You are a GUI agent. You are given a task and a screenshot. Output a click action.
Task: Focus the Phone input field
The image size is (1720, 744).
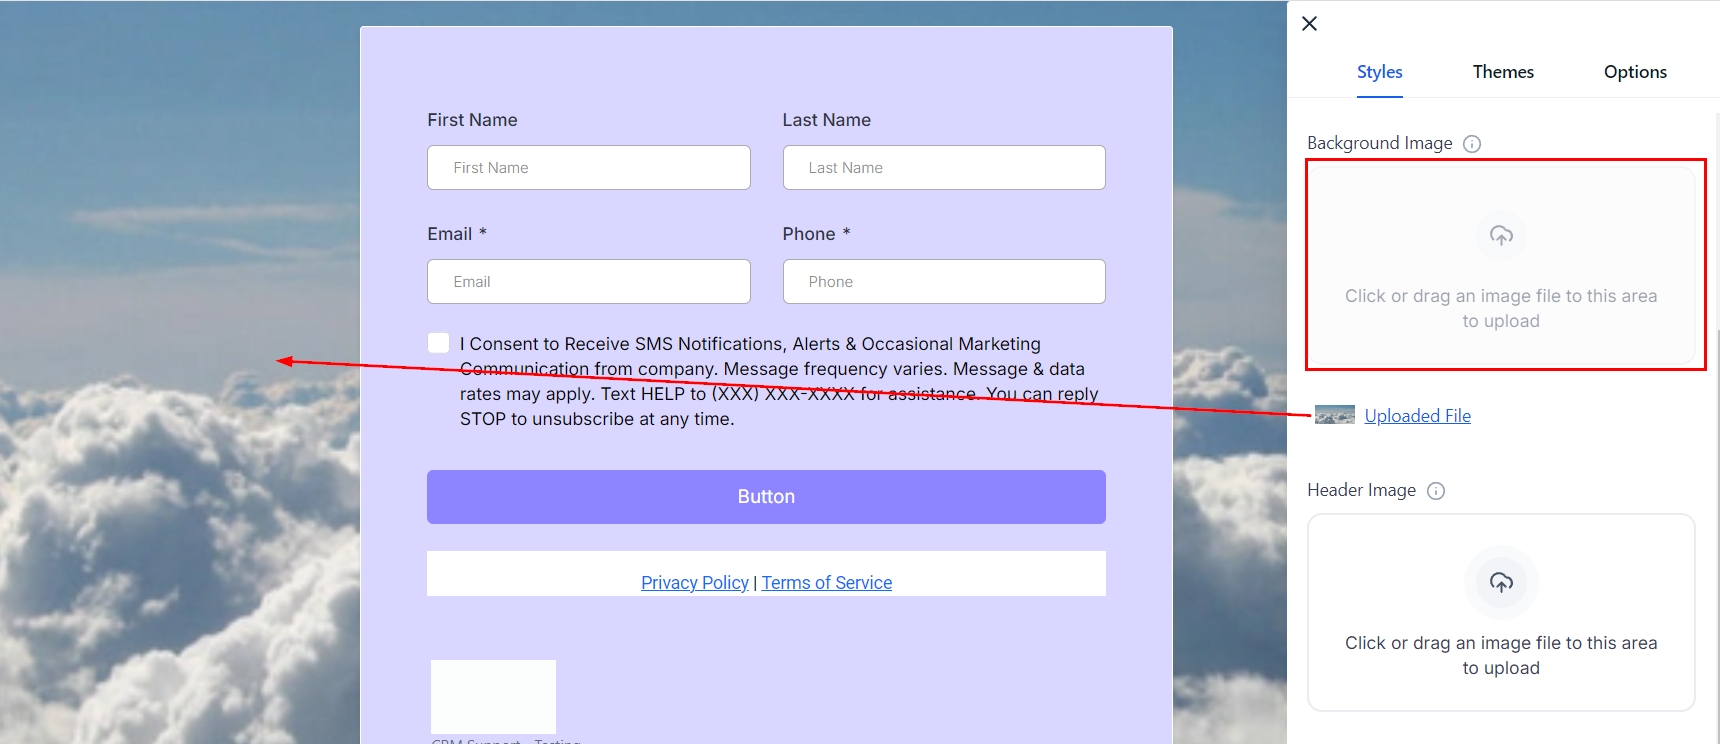click(943, 282)
